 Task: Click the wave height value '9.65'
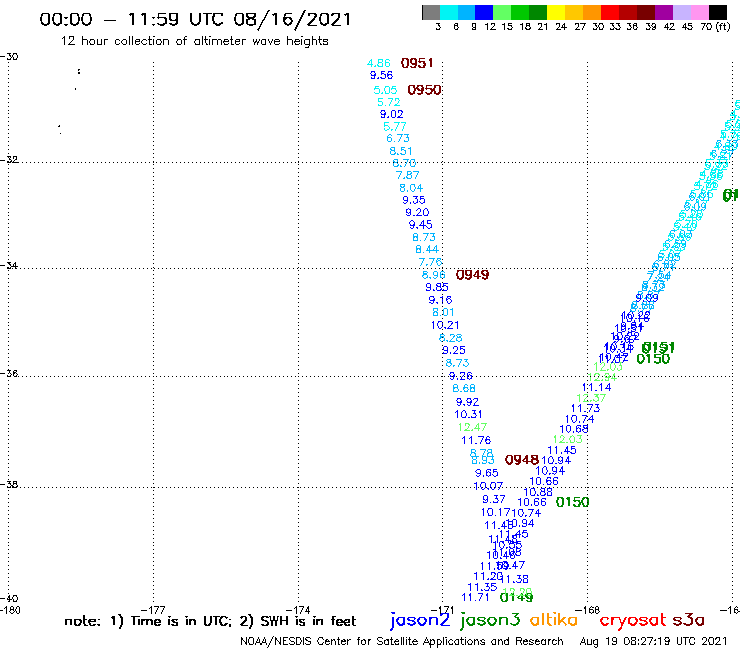[487, 473]
